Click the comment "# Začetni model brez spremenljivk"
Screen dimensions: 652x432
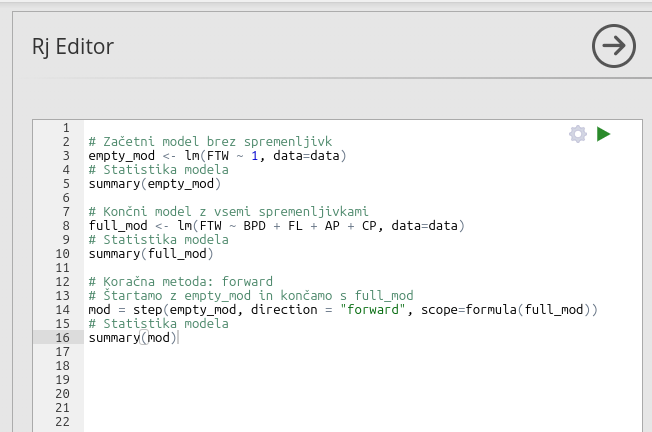tap(210, 141)
